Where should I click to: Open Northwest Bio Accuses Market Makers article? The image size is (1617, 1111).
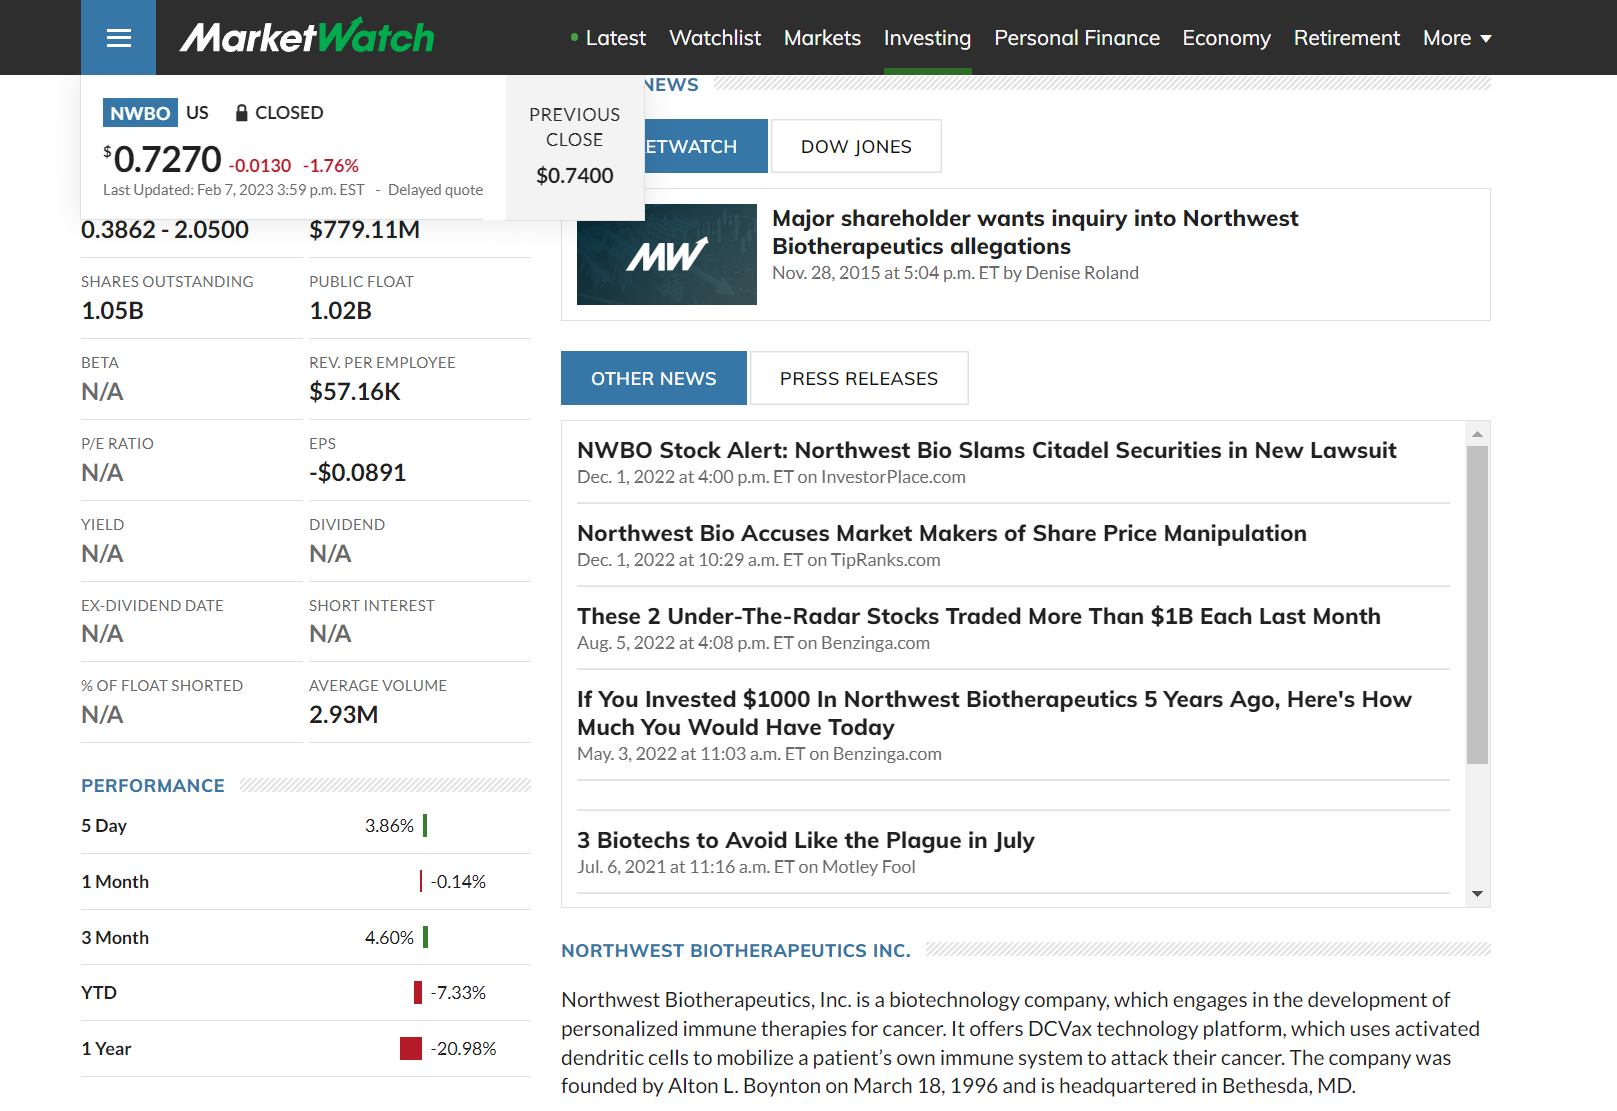click(942, 533)
